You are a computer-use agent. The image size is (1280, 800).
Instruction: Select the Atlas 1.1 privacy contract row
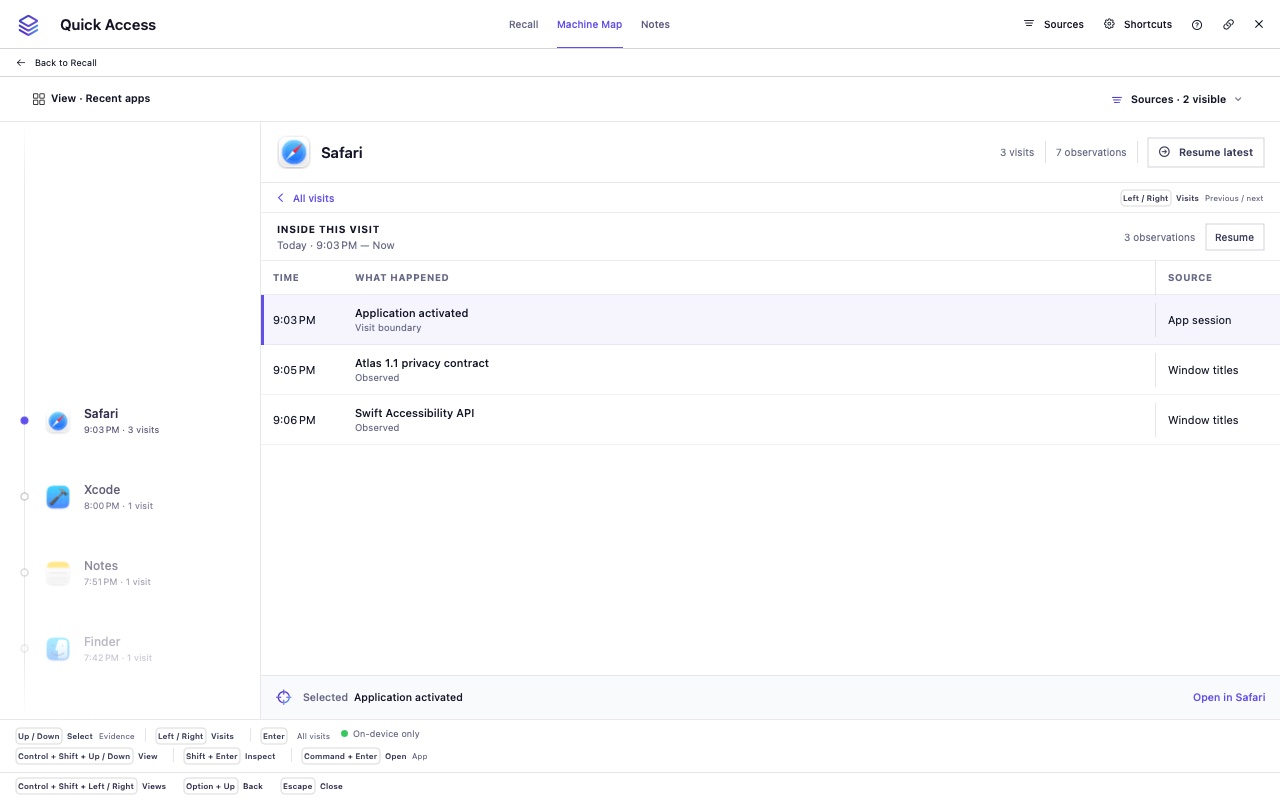click(x=770, y=370)
